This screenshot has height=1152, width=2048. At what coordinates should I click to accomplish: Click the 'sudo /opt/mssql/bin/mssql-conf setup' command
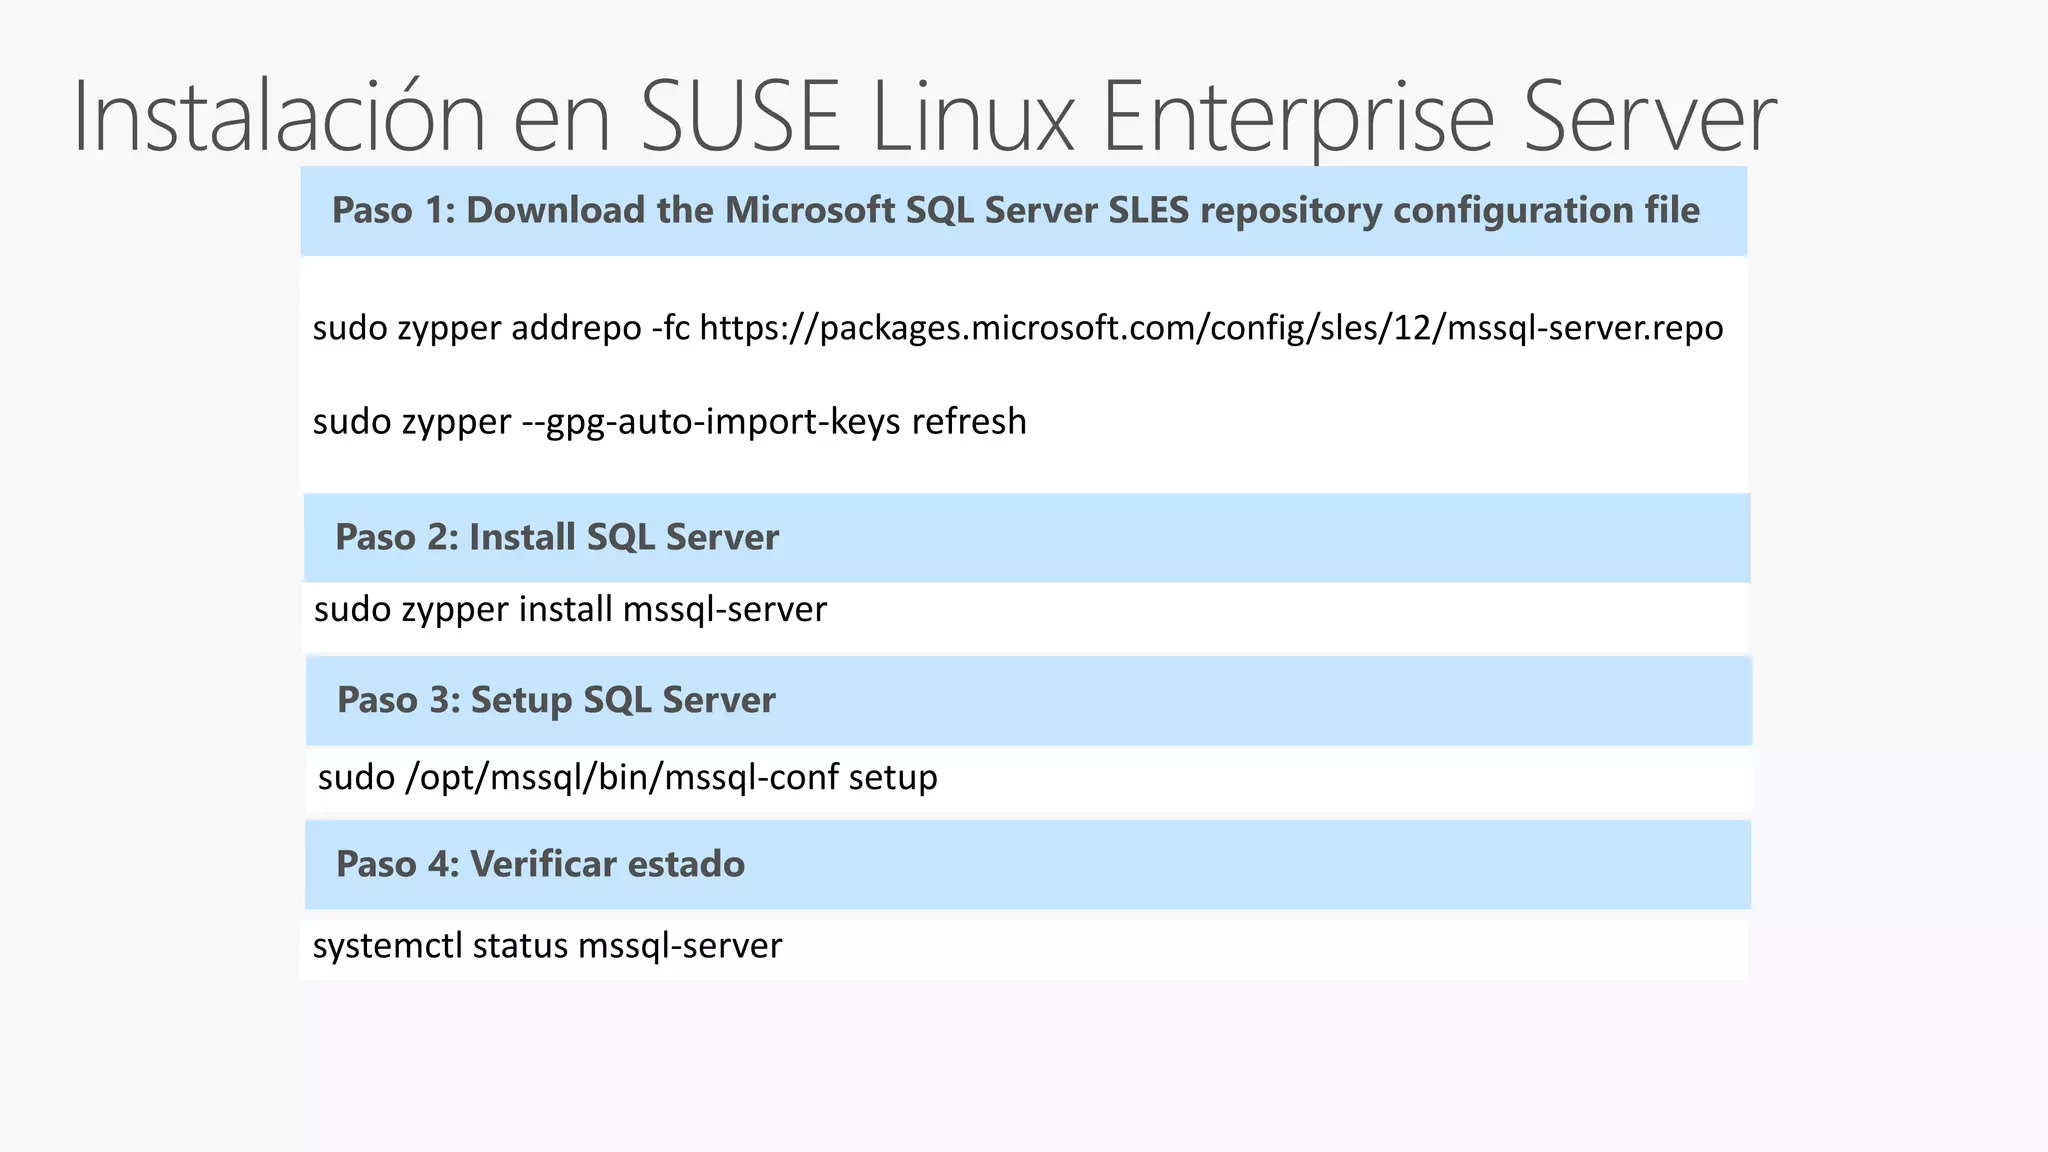pos(627,778)
